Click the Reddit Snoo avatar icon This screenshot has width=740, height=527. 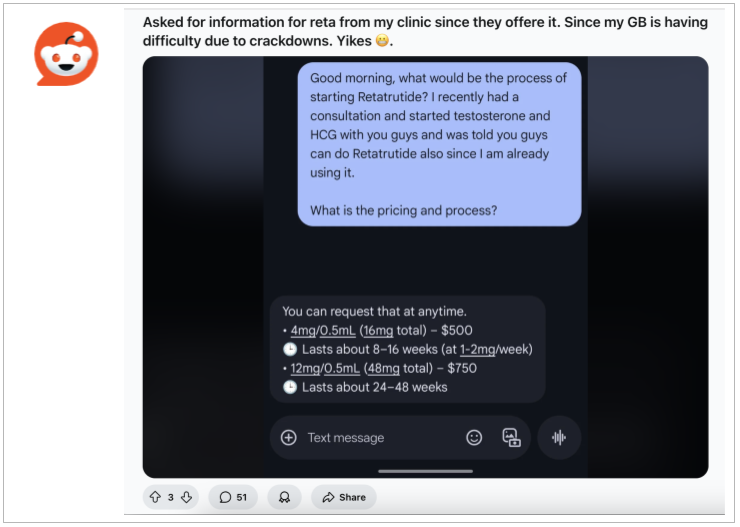[66, 54]
